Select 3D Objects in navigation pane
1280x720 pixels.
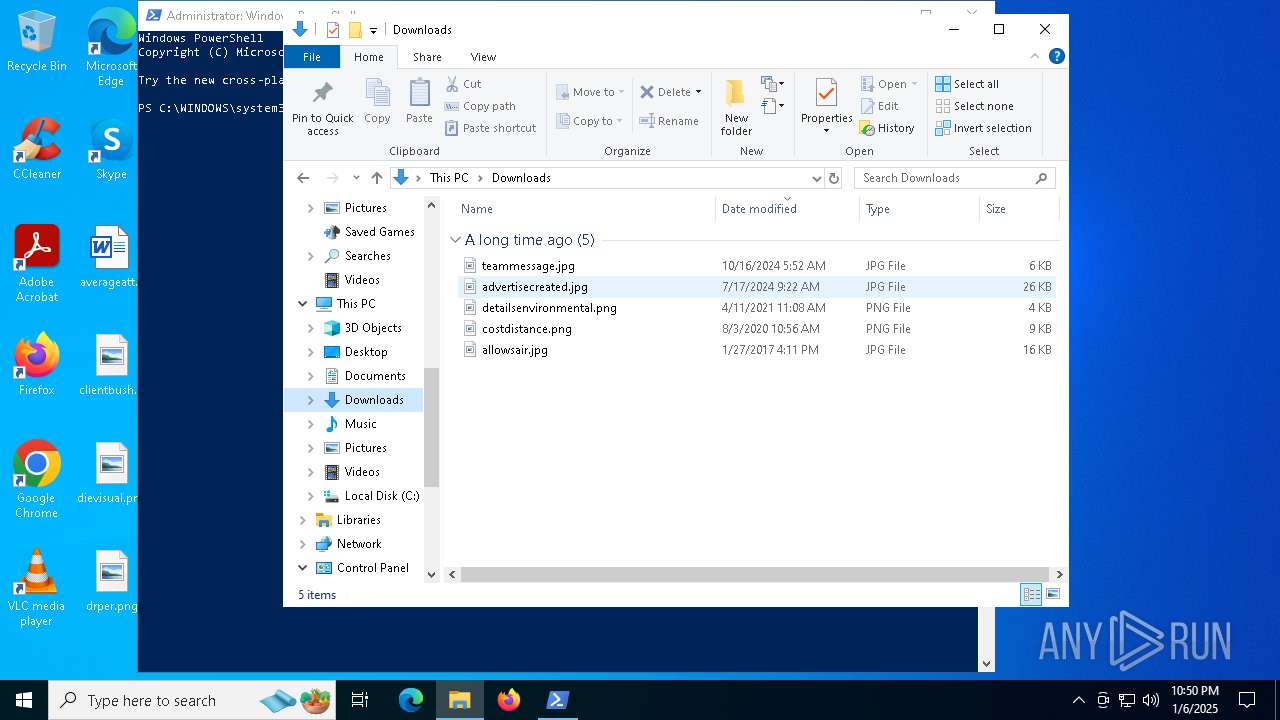tap(373, 328)
